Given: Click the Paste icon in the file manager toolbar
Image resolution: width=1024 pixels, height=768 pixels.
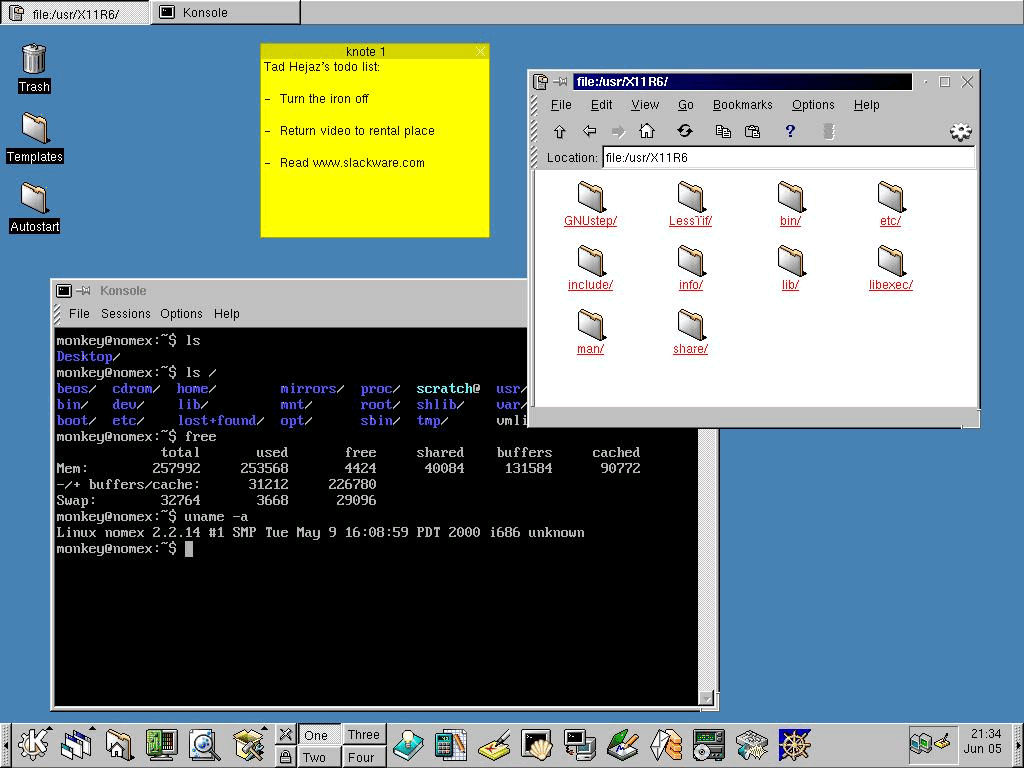Looking at the screenshot, I should pyautogui.click(x=753, y=131).
